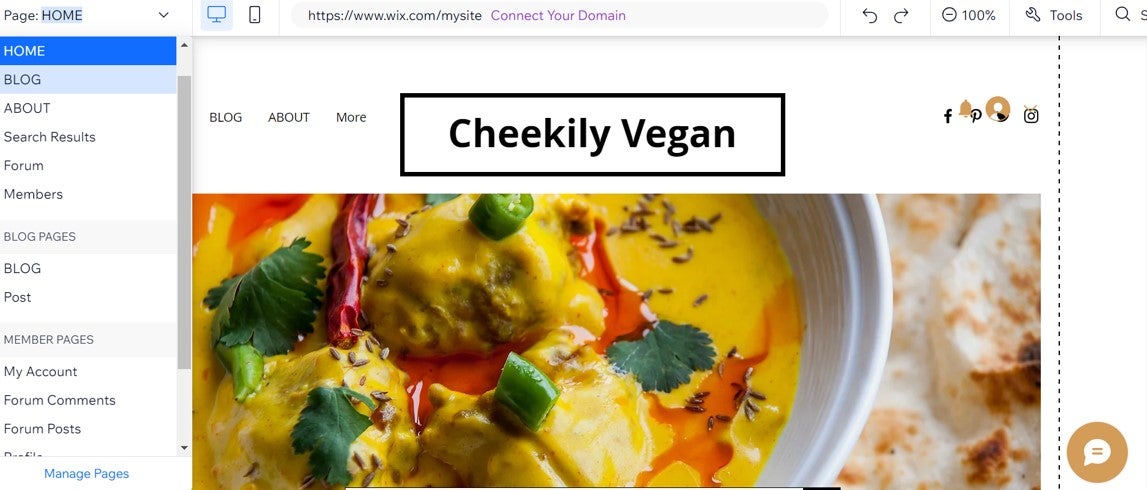Viewport: 1147px width, 490px height.
Task: Switch to desktop view icon
Action: point(217,15)
